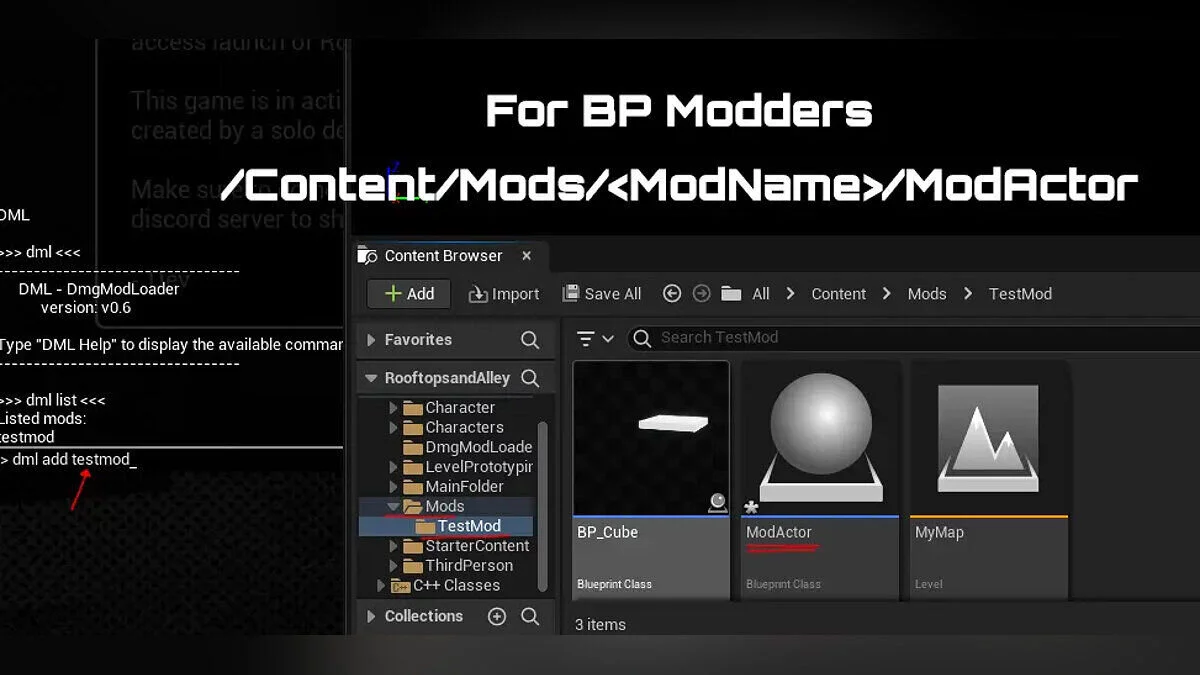Screen dimensions: 1200x675
Task: Click the plus icon to add a collection
Action: (x=497, y=616)
